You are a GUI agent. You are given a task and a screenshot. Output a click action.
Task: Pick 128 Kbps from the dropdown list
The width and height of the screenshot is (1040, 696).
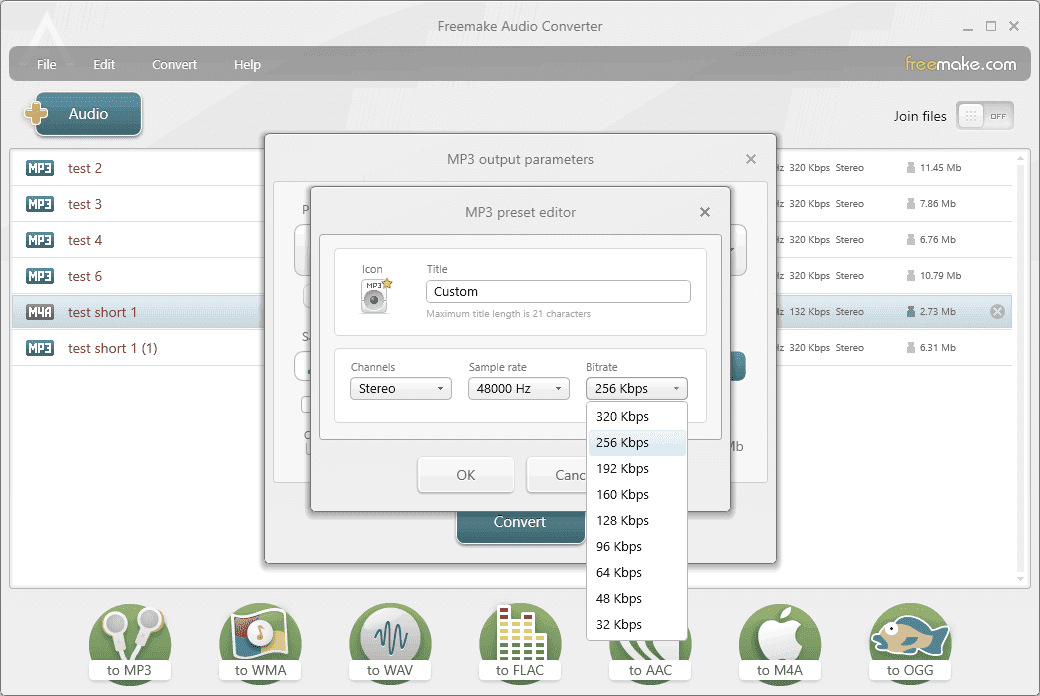637,520
